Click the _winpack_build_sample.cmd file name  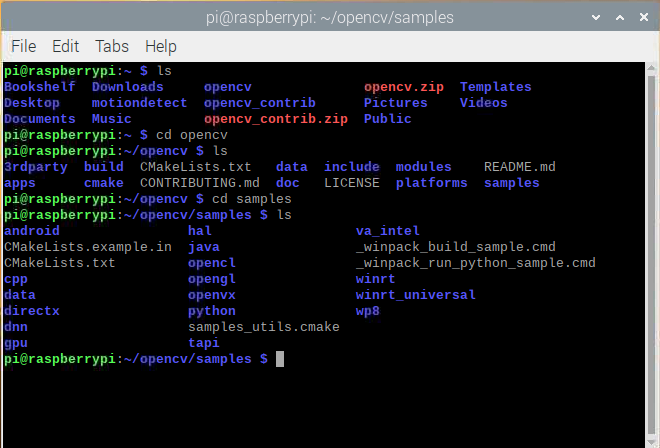pos(455,247)
